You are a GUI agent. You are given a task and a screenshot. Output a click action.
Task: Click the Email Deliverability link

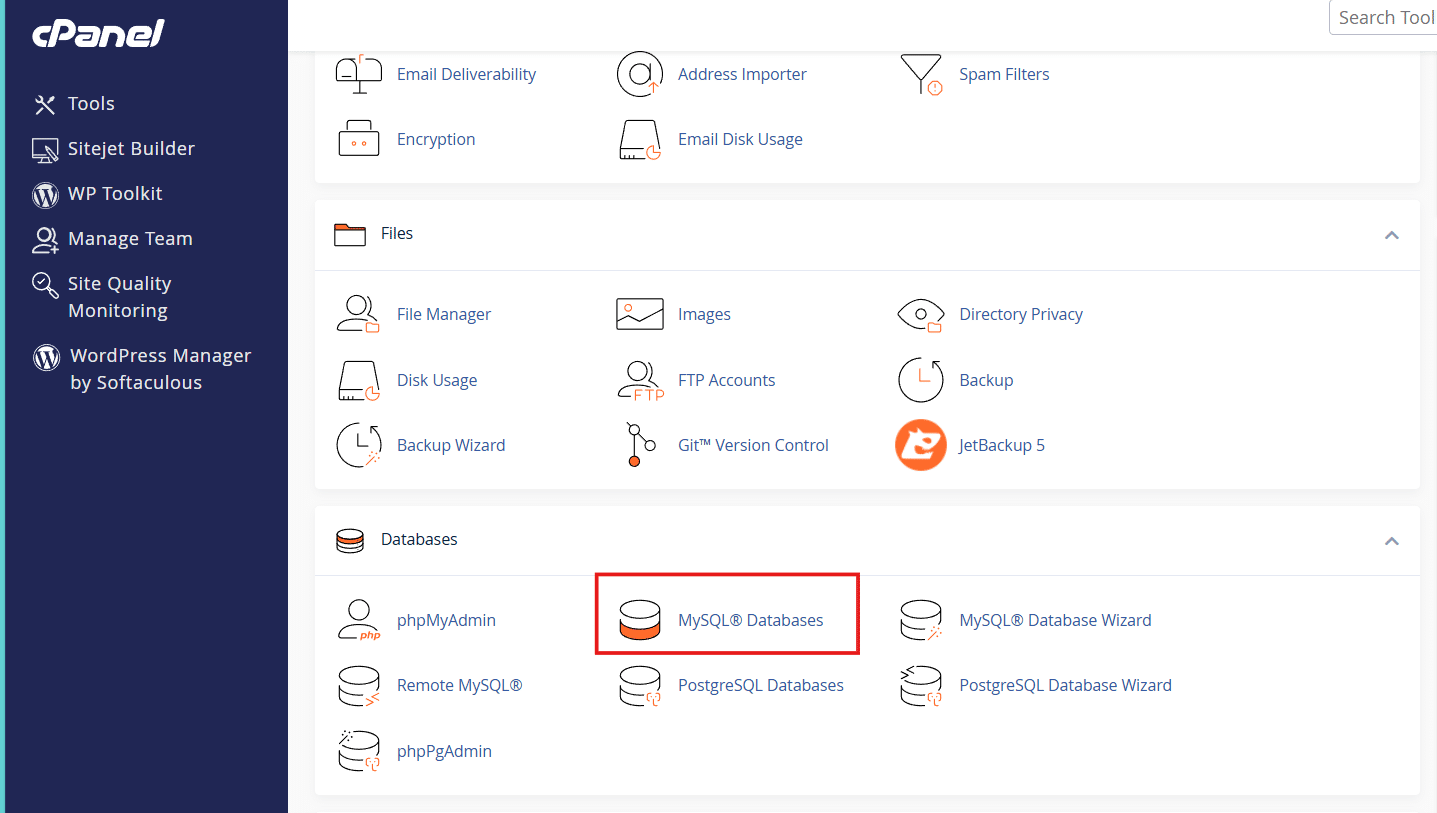click(x=466, y=74)
